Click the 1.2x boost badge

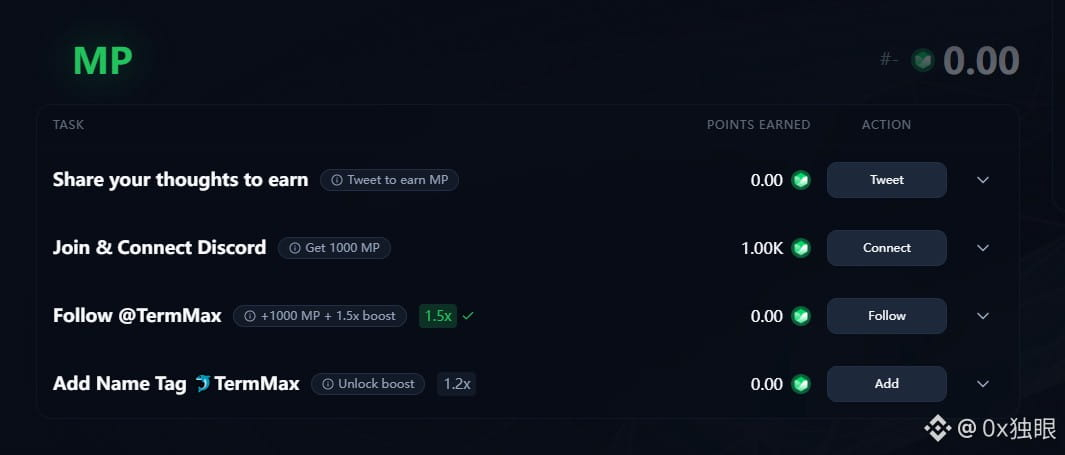pos(456,384)
